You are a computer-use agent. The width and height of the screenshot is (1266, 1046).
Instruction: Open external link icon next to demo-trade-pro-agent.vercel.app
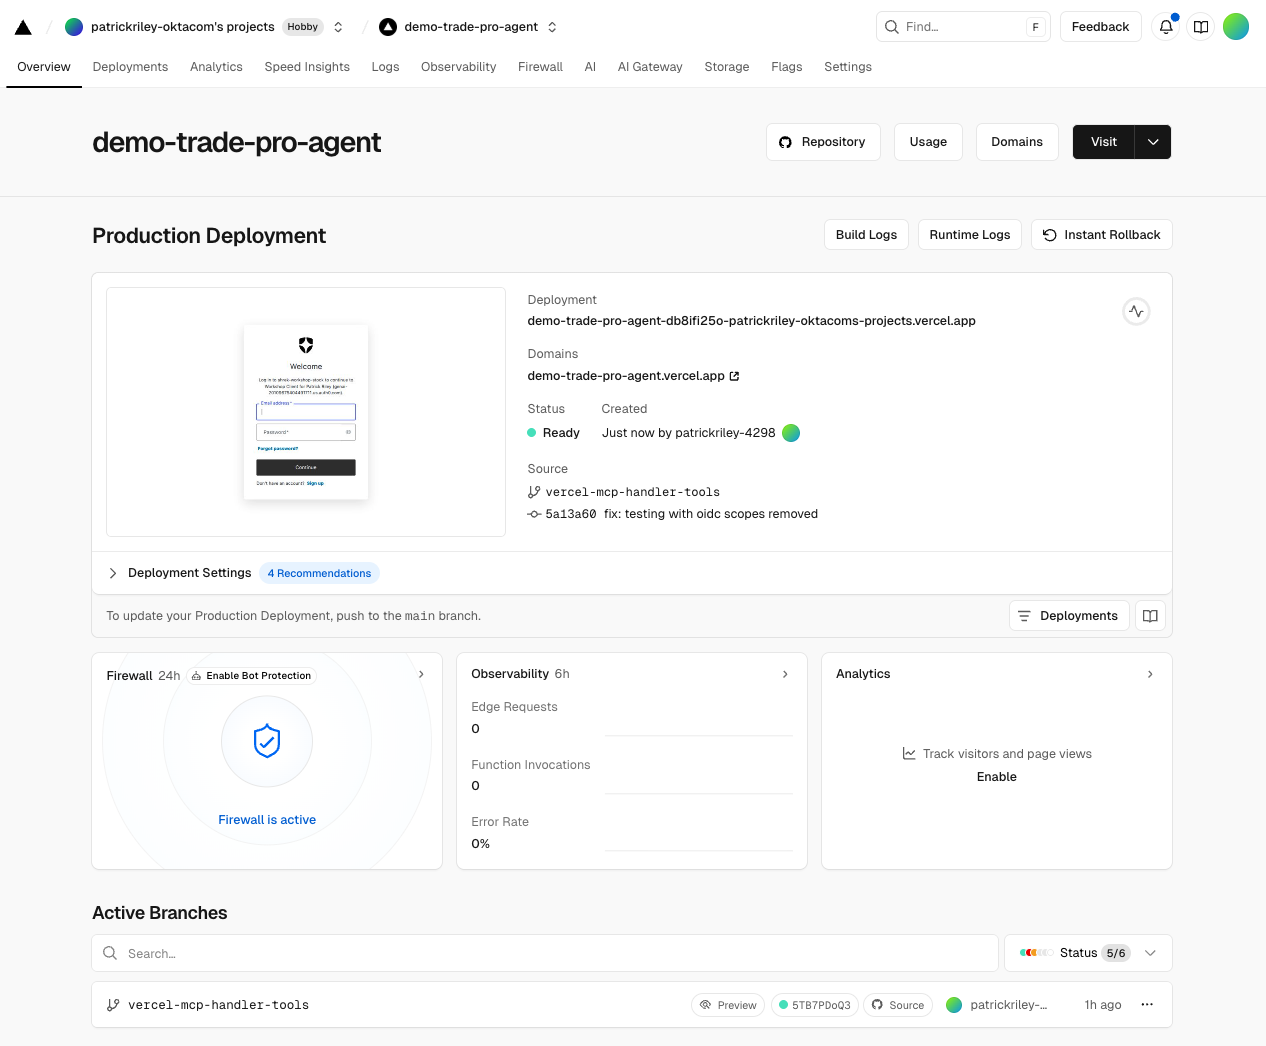pos(735,376)
